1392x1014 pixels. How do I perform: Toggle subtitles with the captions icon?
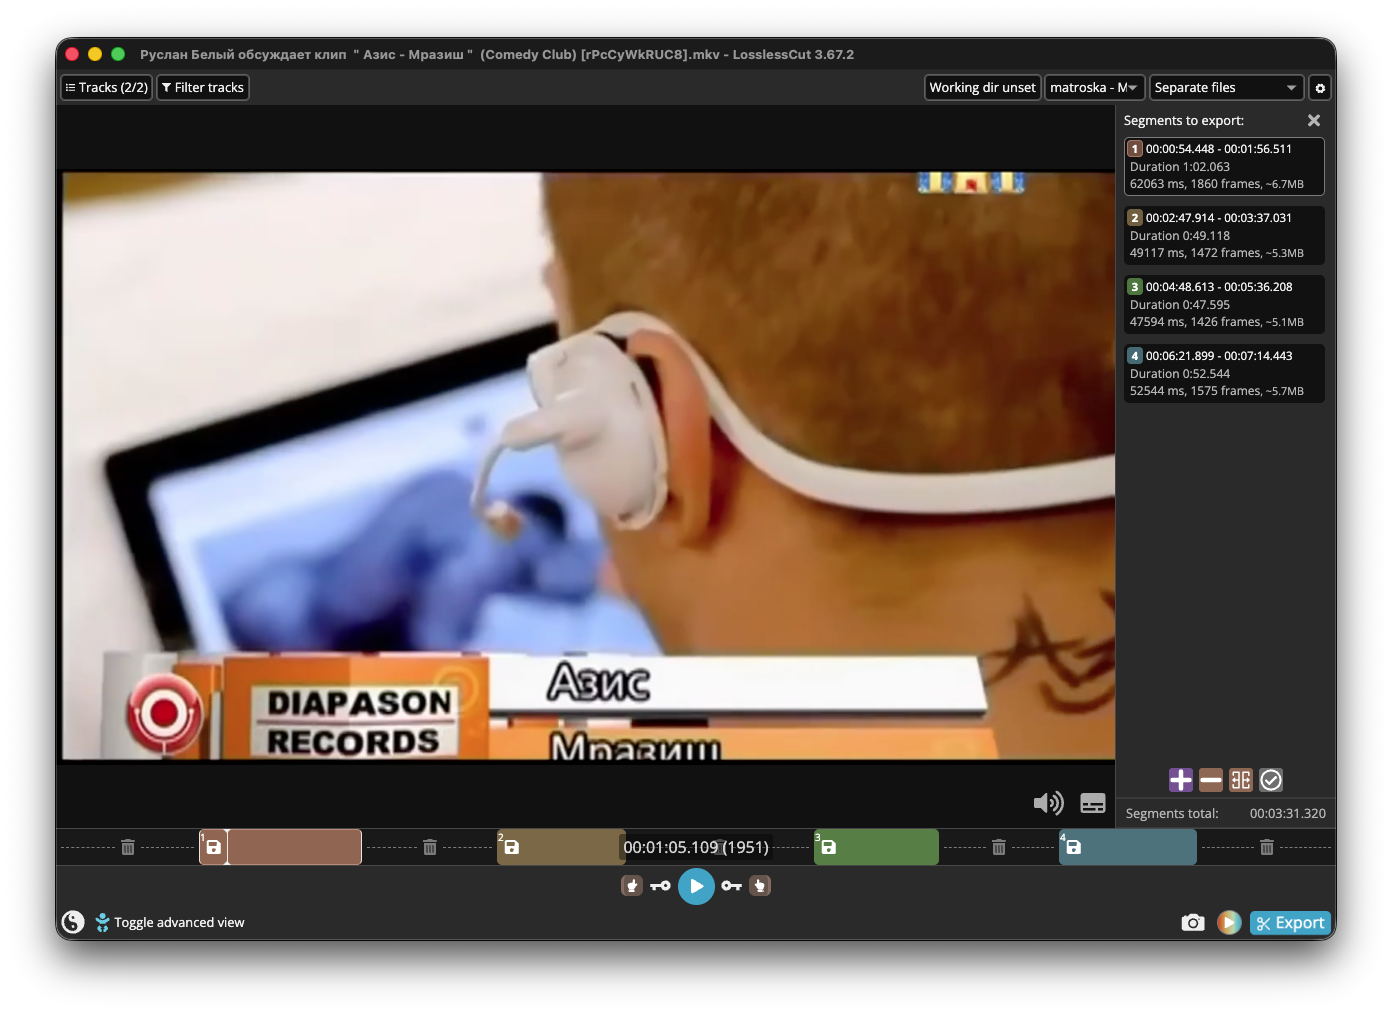pos(1093,803)
